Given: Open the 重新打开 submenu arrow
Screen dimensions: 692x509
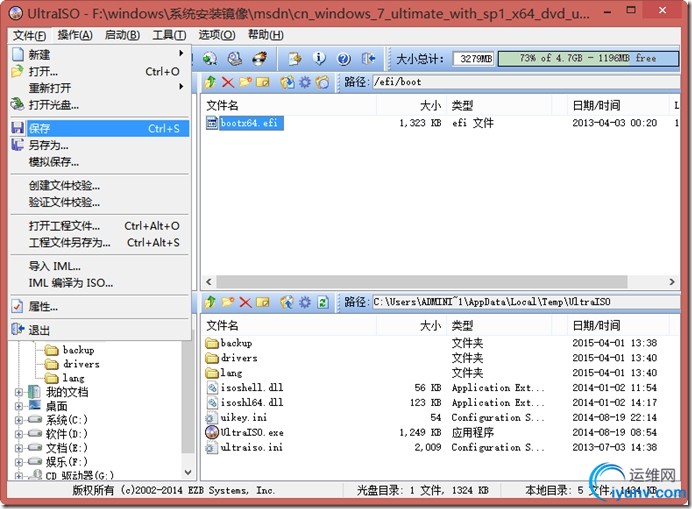Looking at the screenshot, I should [181, 87].
